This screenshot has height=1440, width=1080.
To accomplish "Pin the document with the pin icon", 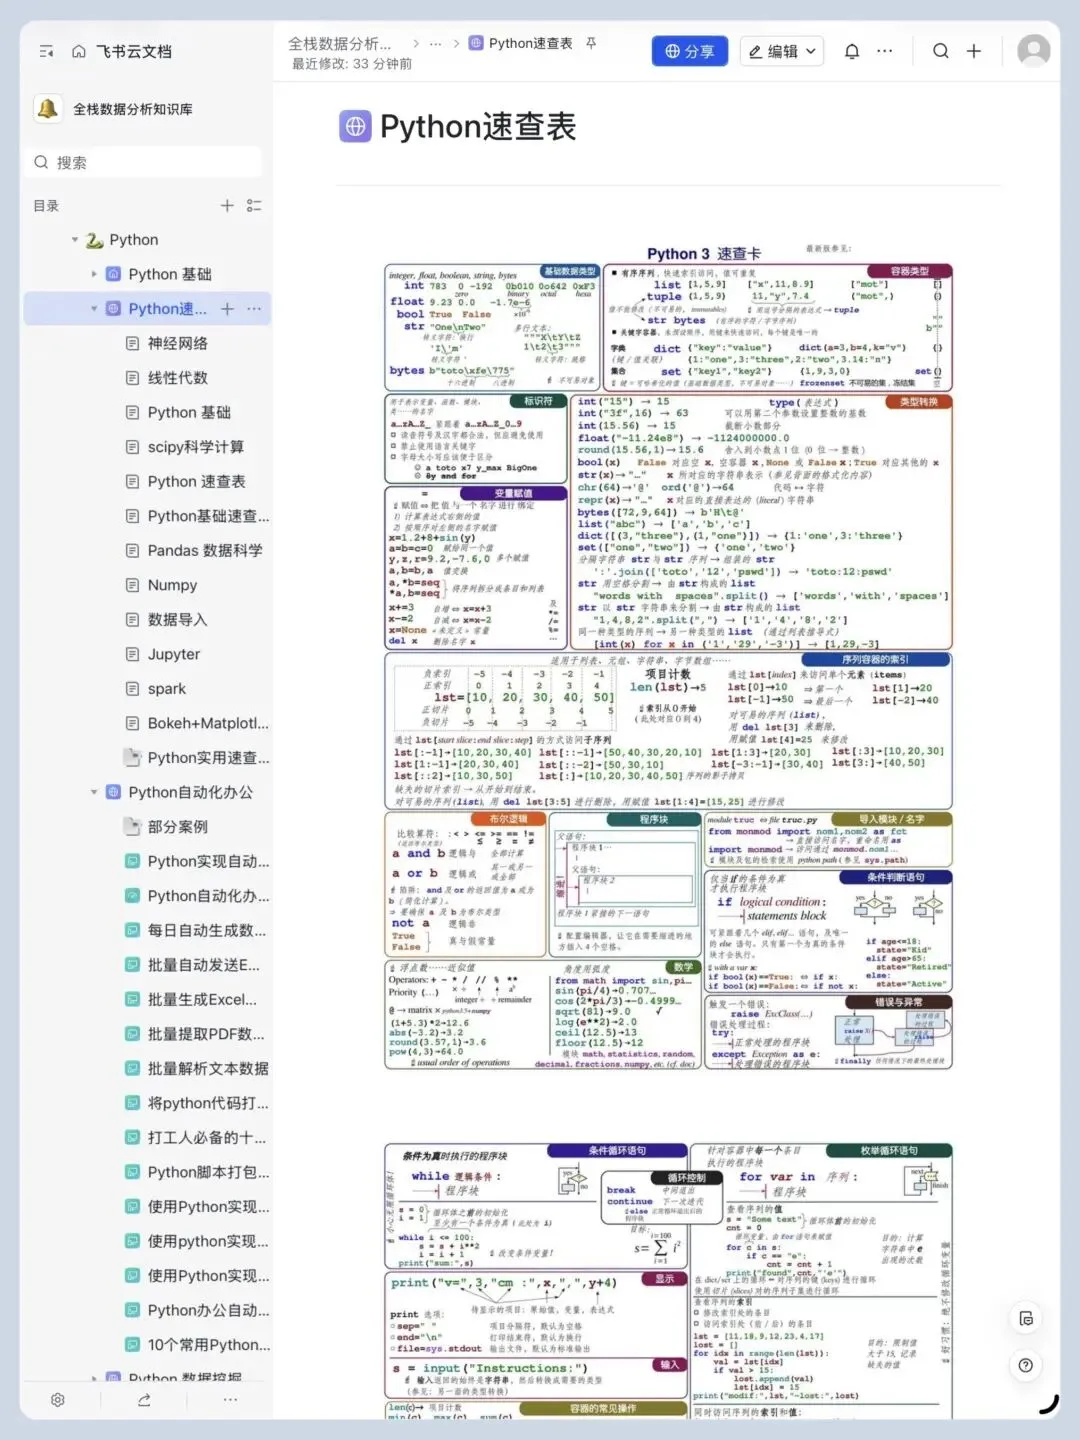I will tap(591, 44).
